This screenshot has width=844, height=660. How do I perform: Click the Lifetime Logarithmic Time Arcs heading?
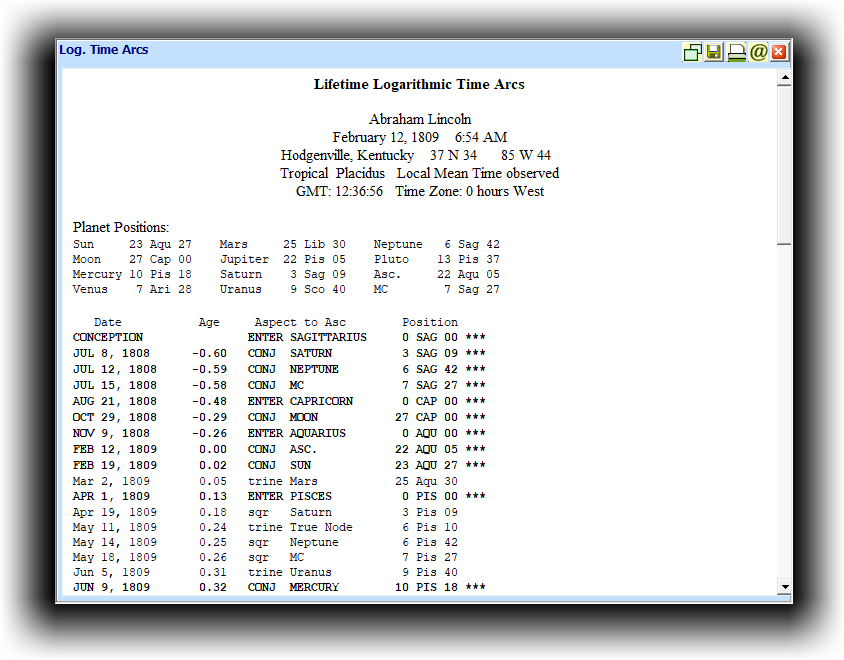[x=419, y=85]
